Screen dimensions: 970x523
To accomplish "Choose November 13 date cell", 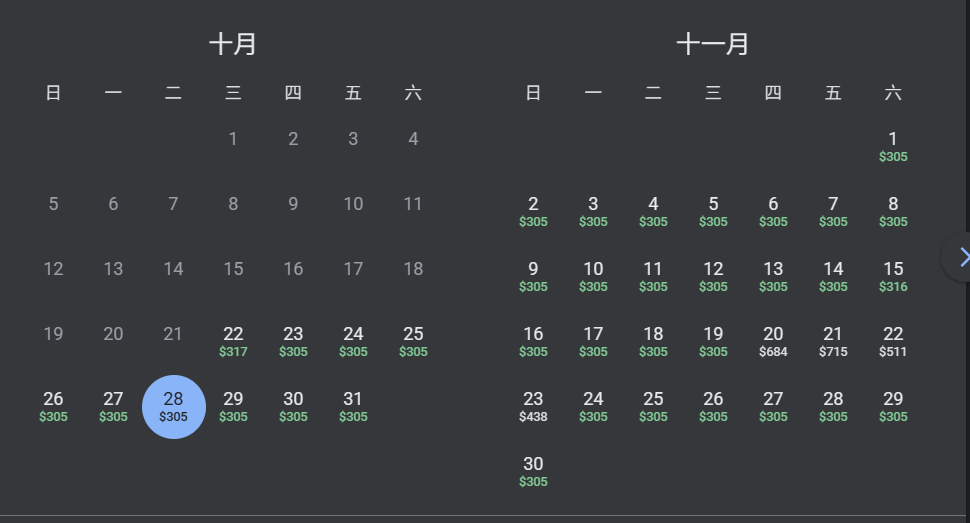I will pyautogui.click(x=773, y=277).
